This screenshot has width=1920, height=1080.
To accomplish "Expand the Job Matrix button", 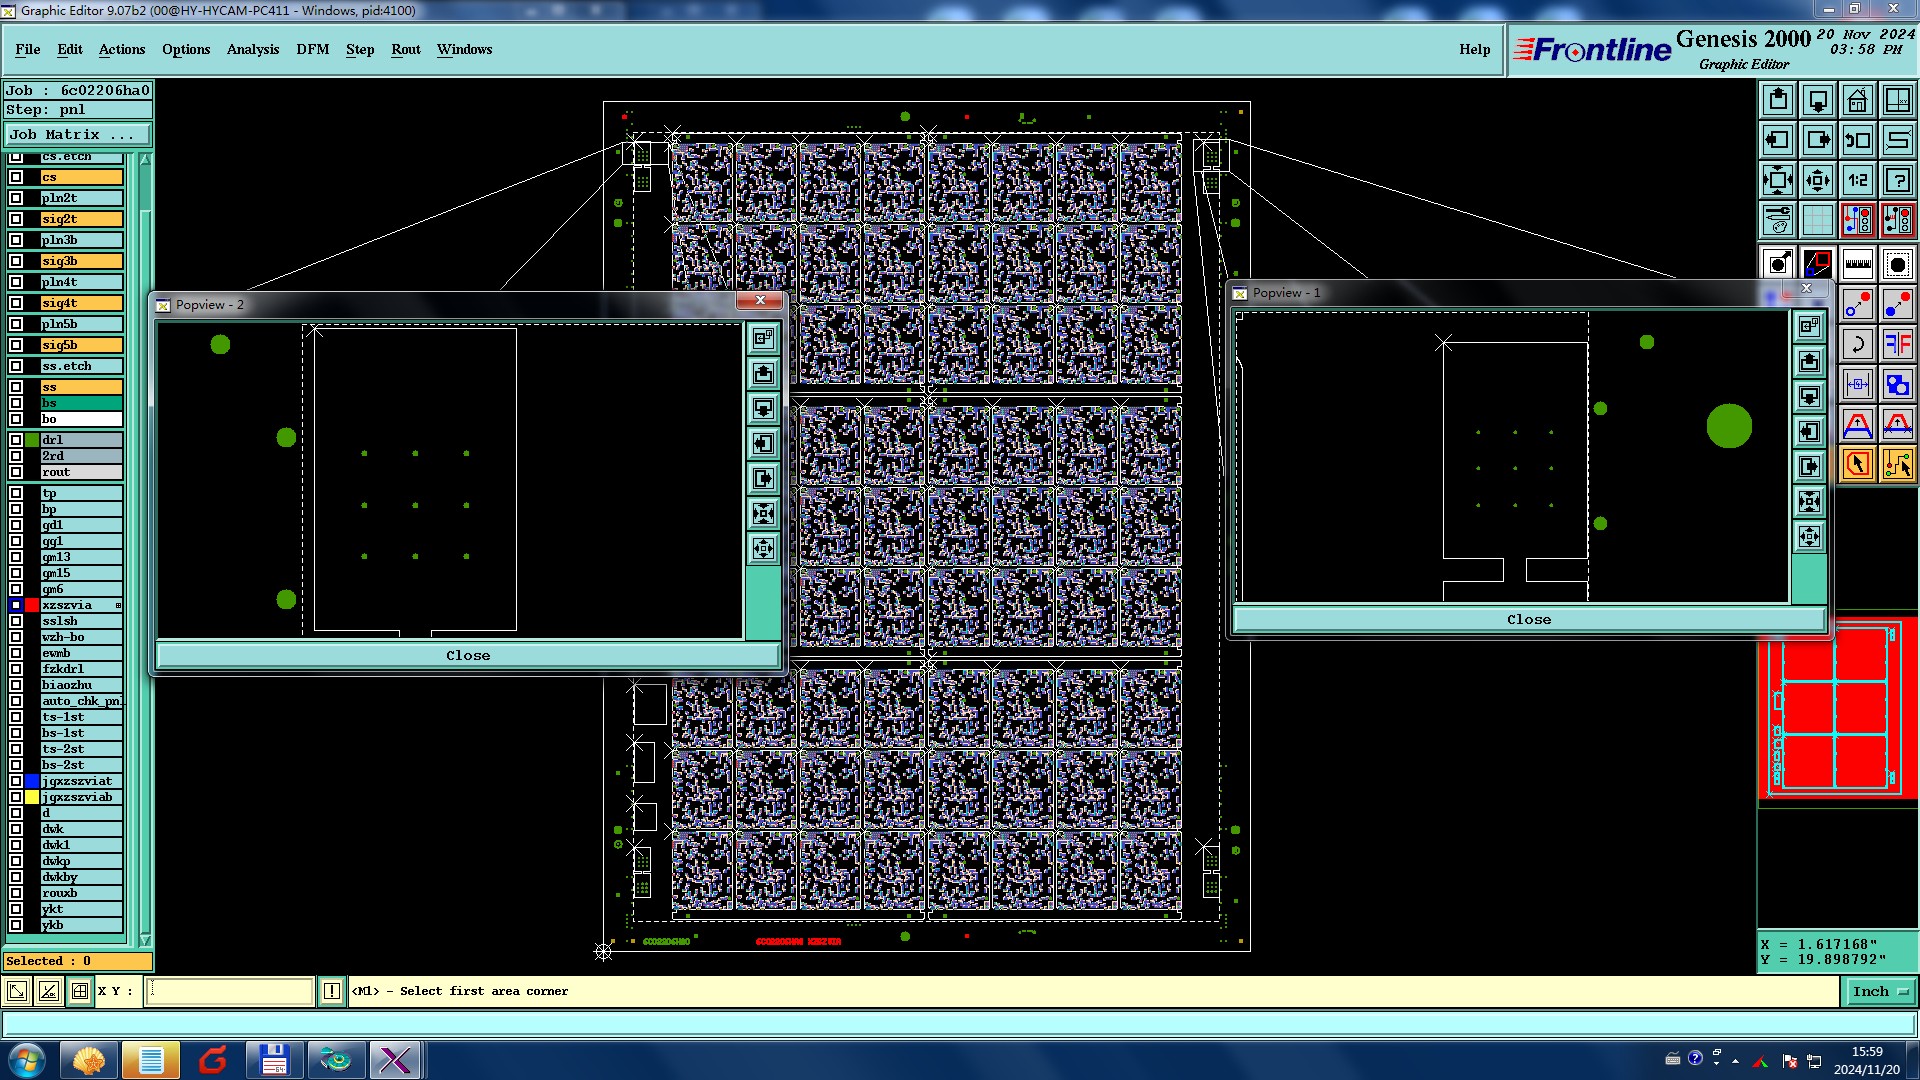I will pyautogui.click(x=77, y=134).
